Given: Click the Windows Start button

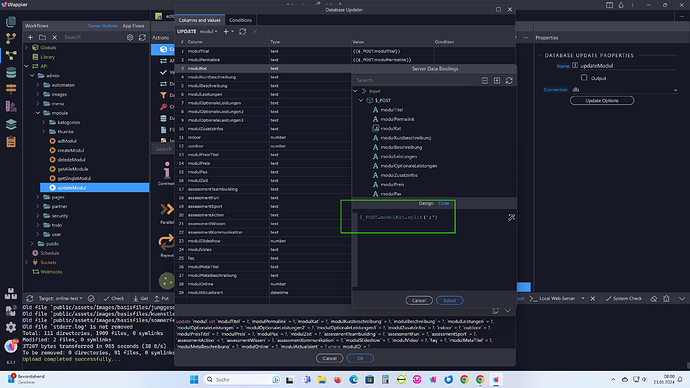Looking at the screenshot, I should 194,380.
